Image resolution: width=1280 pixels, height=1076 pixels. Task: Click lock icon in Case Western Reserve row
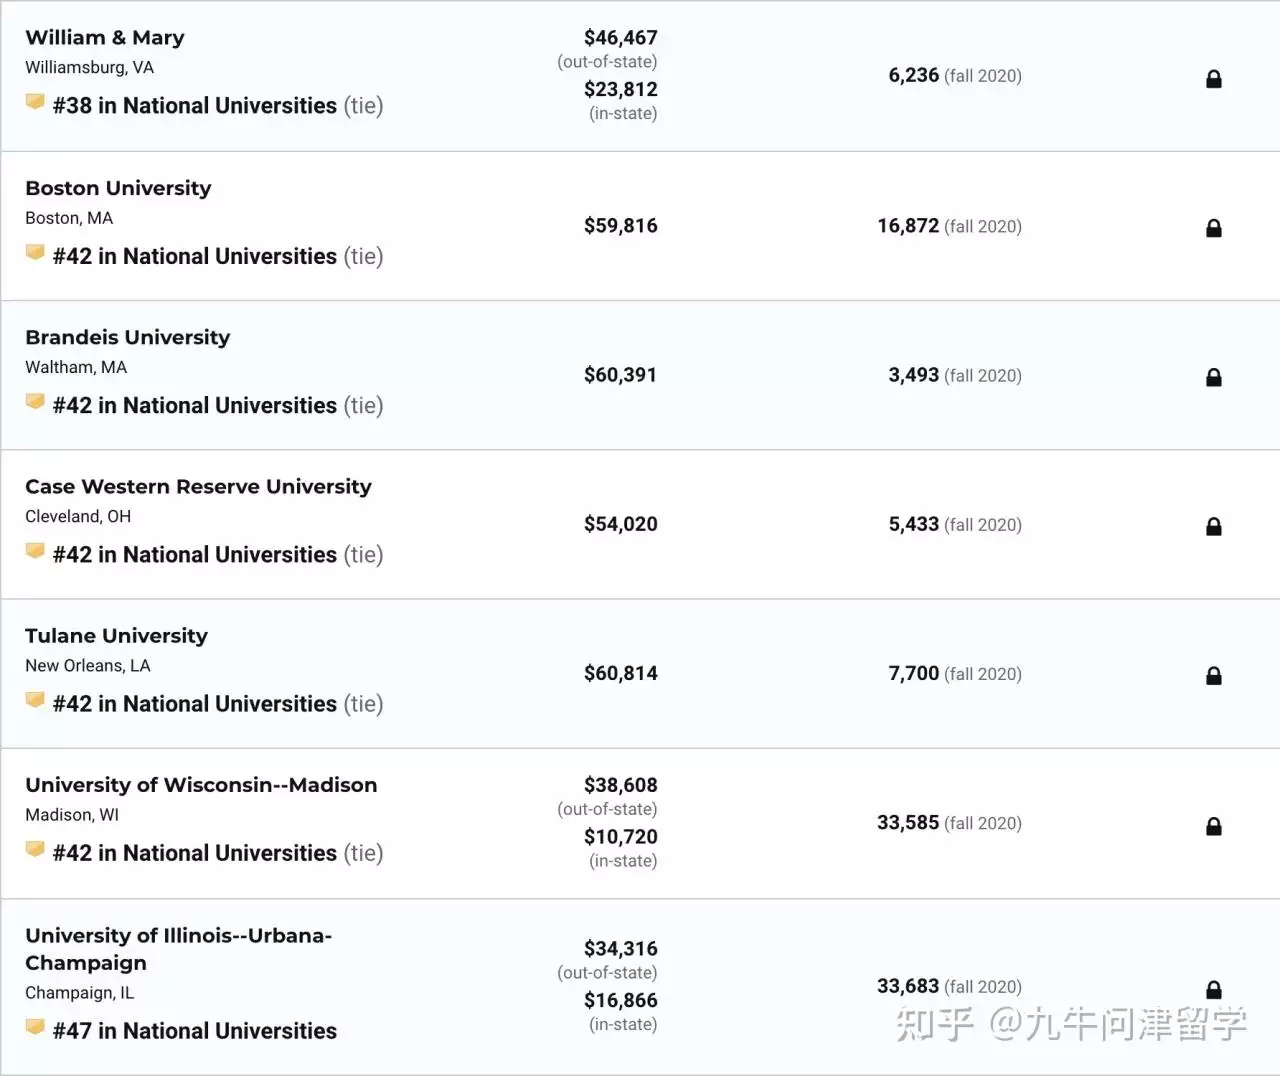[1214, 526]
